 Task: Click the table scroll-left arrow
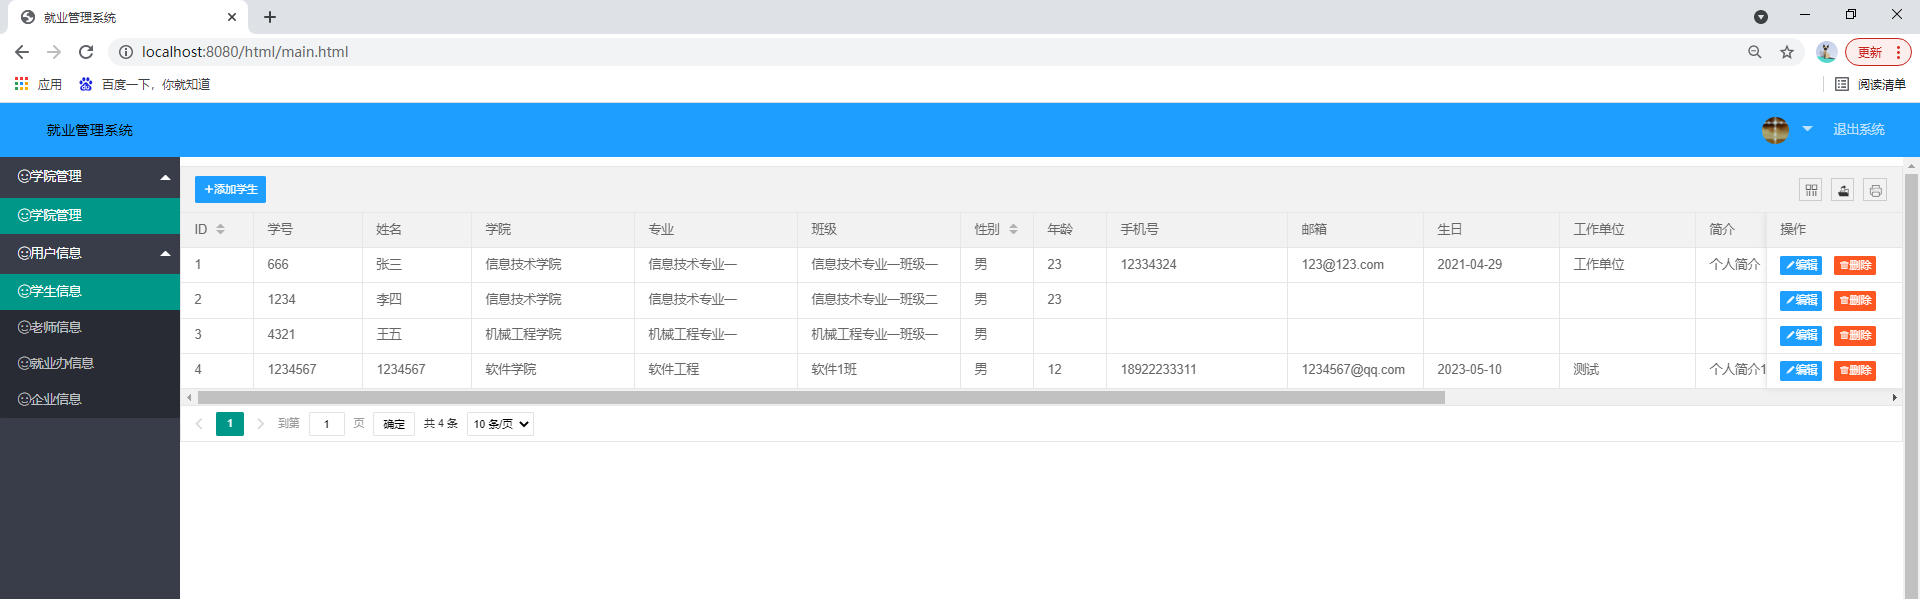pyautogui.click(x=189, y=398)
